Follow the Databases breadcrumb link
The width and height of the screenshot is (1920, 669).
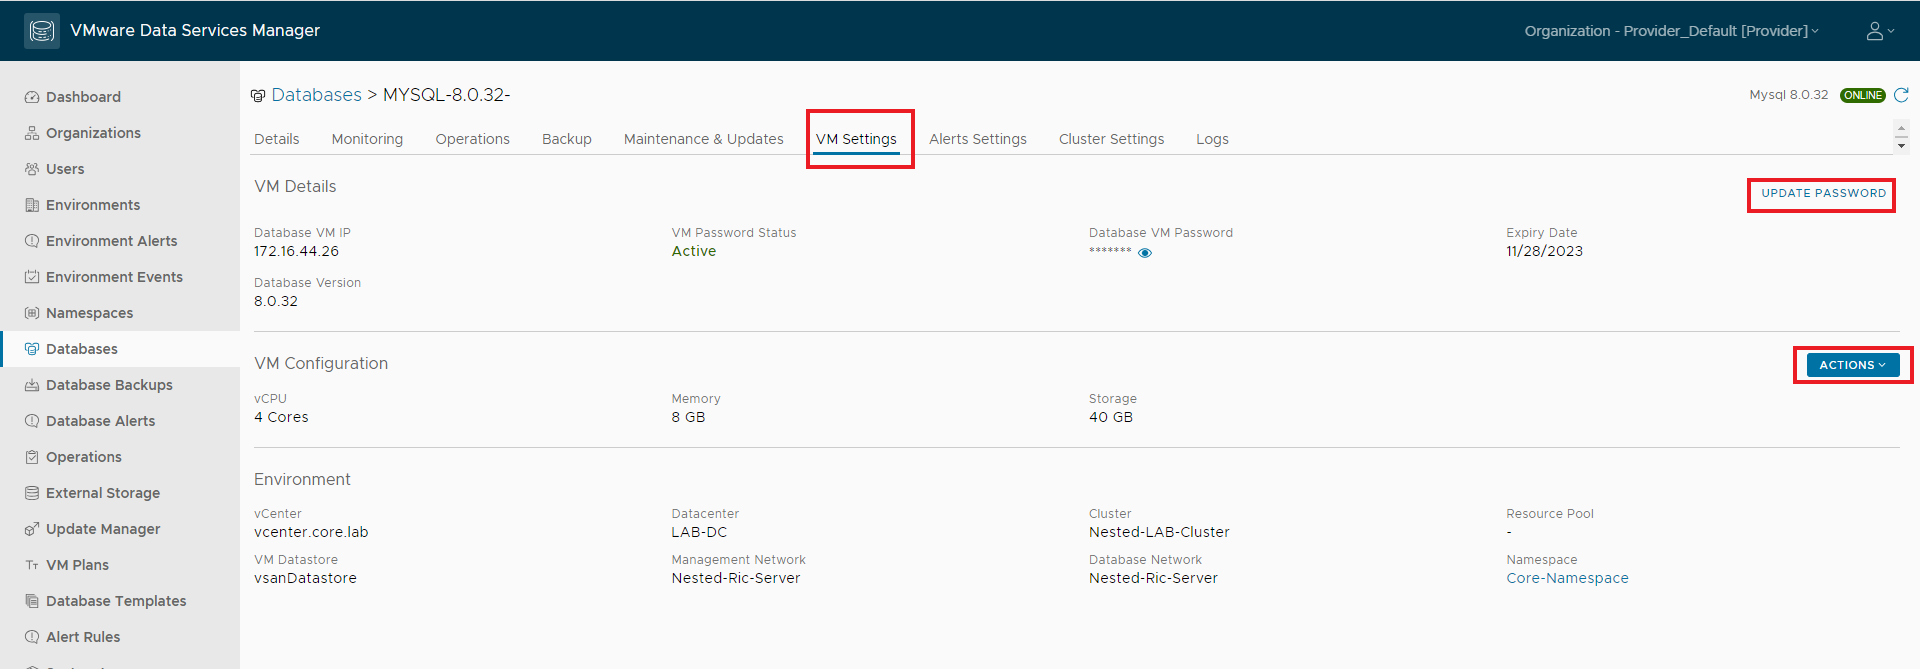316,95
